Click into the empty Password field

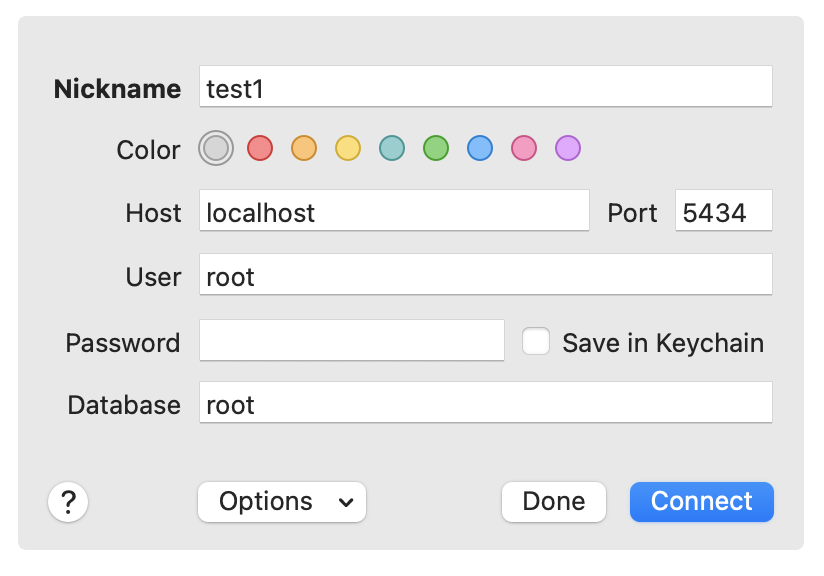352,341
